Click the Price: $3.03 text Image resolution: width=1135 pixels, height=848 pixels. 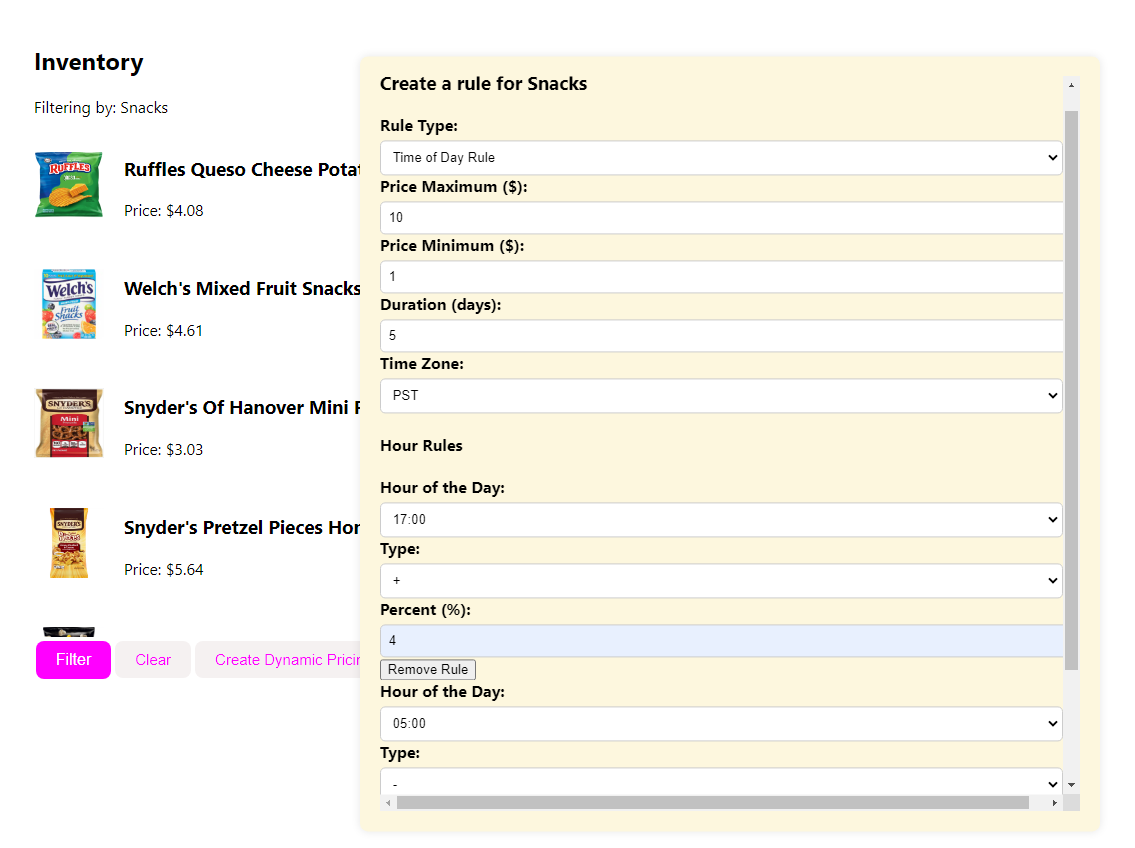point(164,450)
